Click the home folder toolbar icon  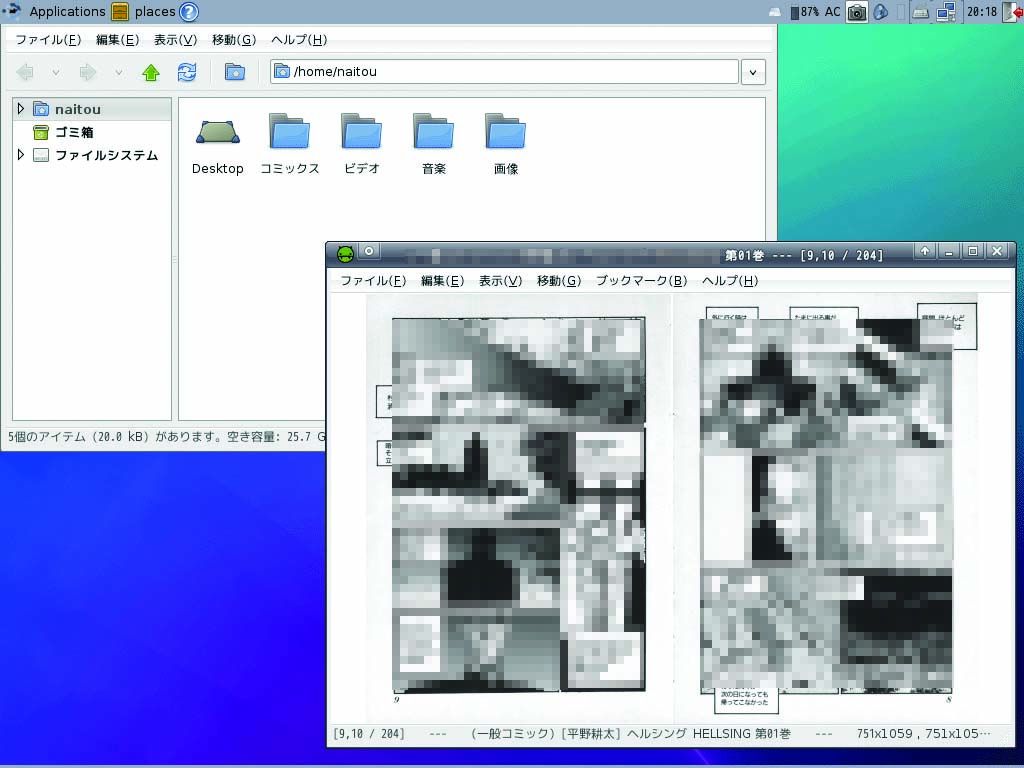pyautogui.click(x=234, y=72)
